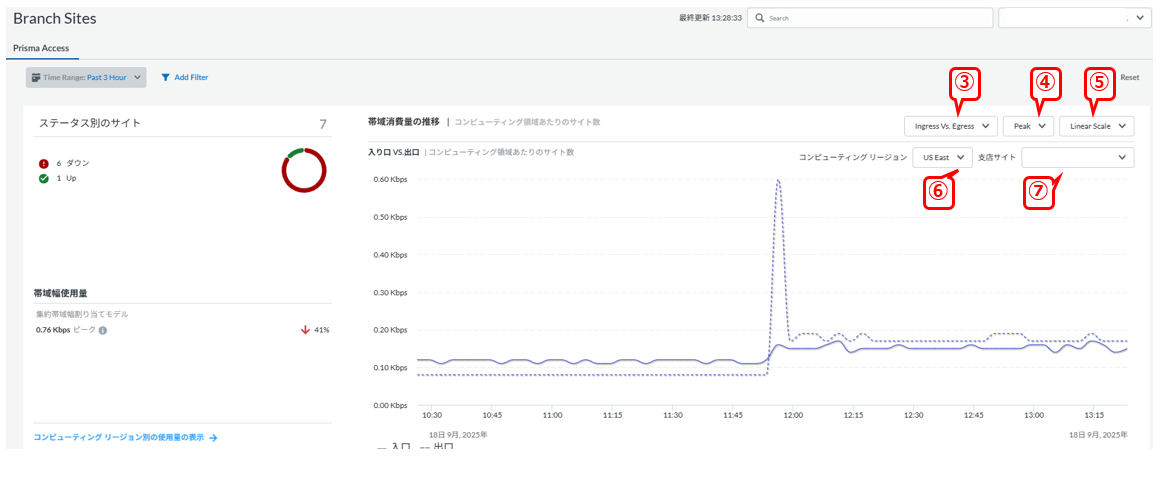
Task: Click the egress peak spike on chart
Action: (x=778, y=180)
